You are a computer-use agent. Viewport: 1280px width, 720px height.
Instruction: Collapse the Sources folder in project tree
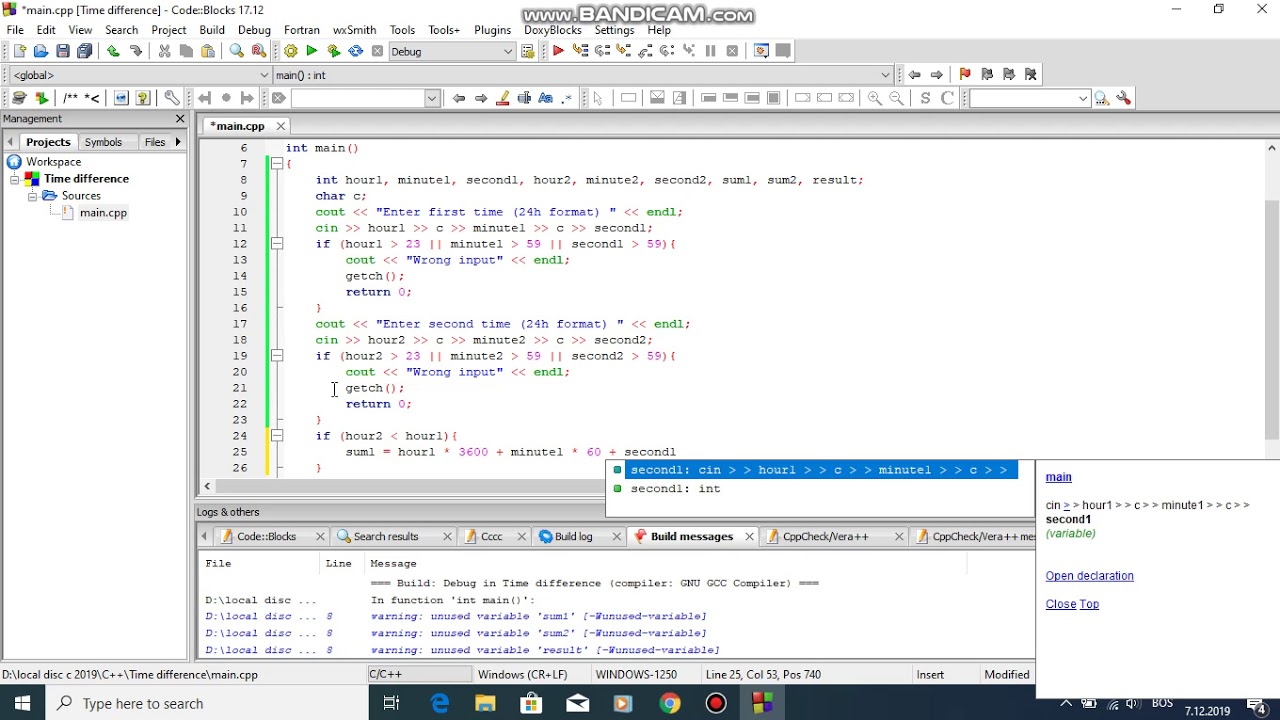pos(32,196)
